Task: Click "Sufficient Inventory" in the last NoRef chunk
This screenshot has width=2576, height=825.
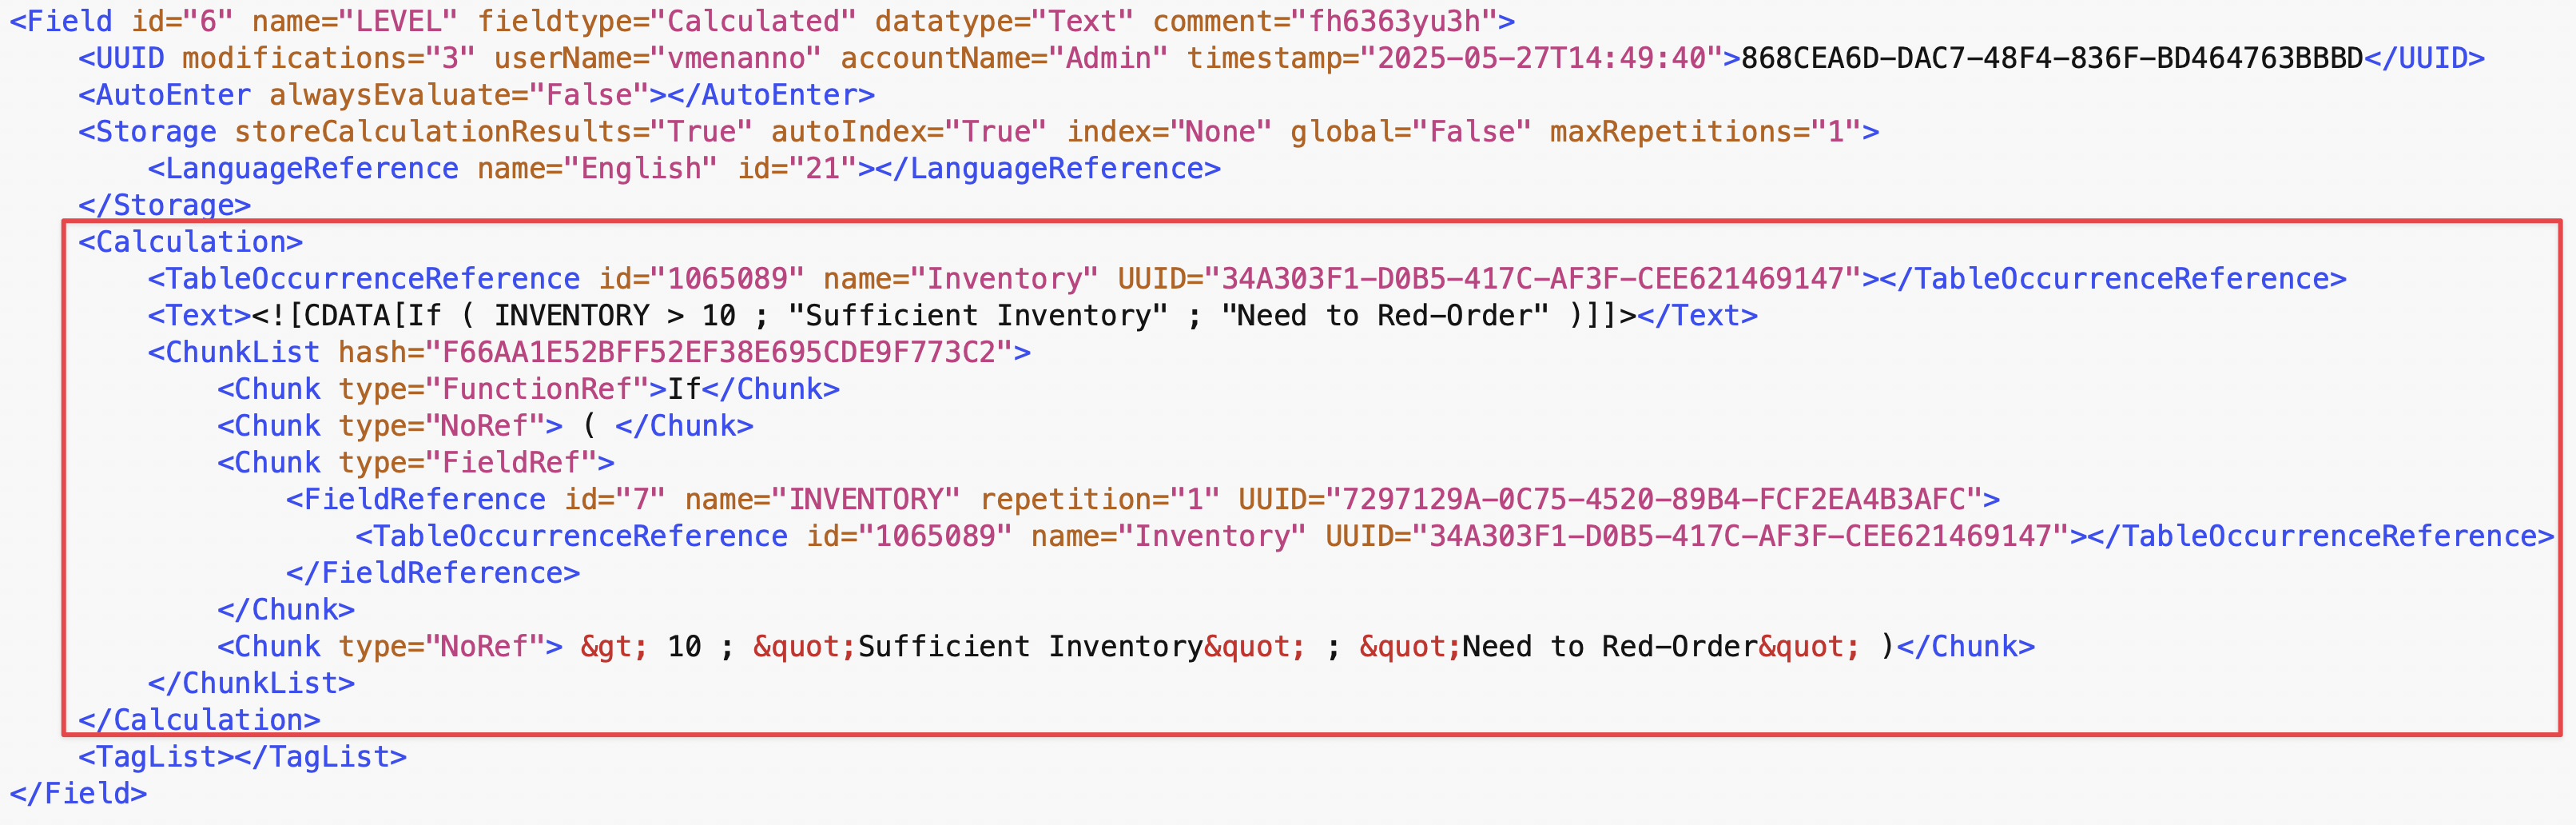Action: point(1030,647)
